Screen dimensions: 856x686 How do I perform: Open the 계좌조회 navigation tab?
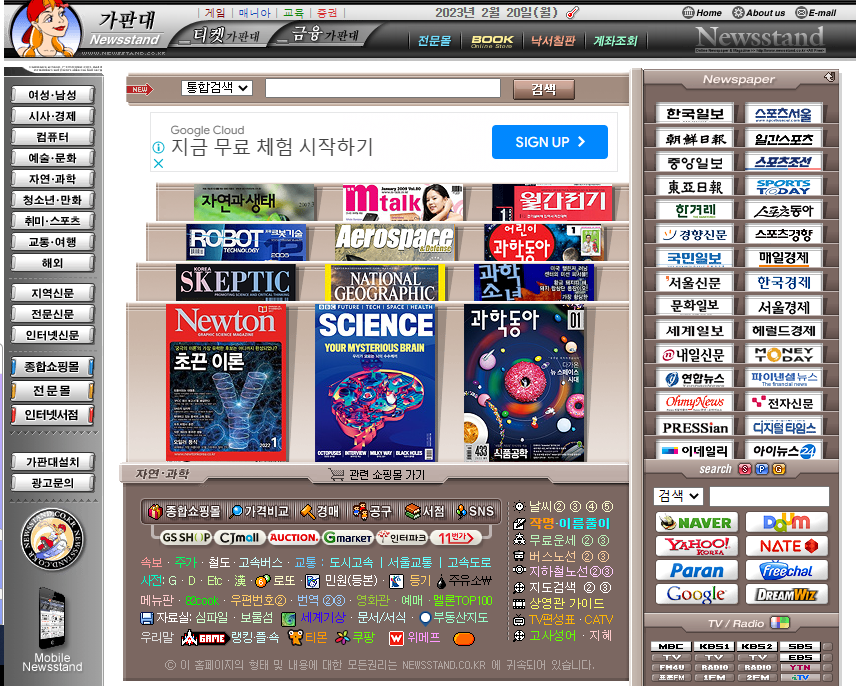tap(615, 40)
